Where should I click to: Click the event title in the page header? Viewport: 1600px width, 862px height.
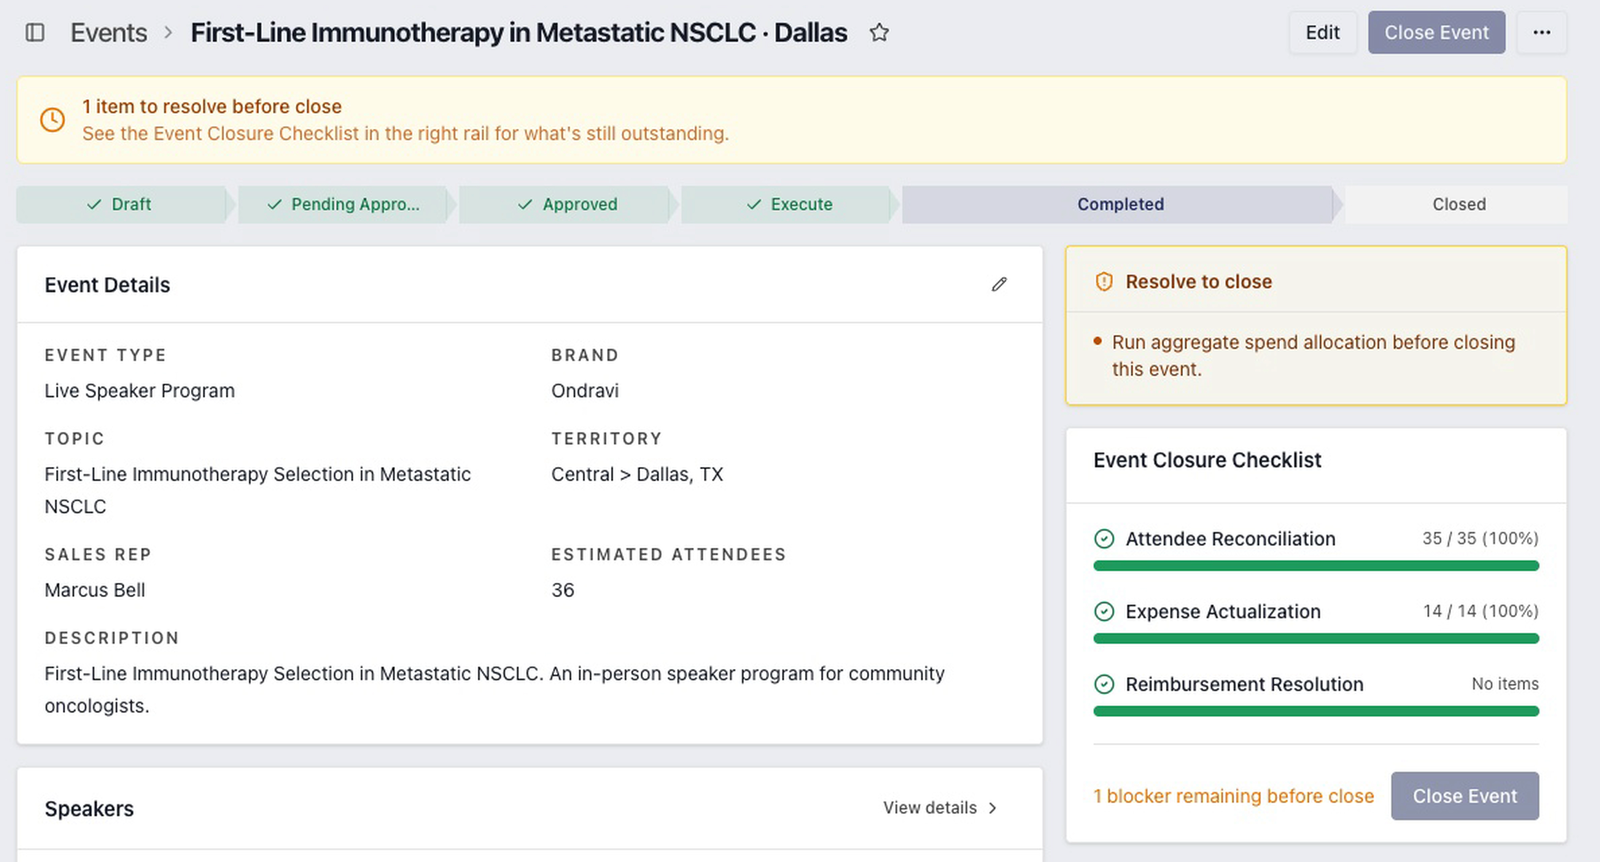pyautogui.click(x=519, y=33)
